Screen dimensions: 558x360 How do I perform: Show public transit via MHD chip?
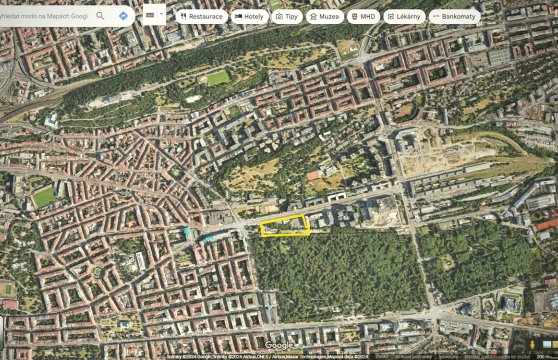[363, 16]
